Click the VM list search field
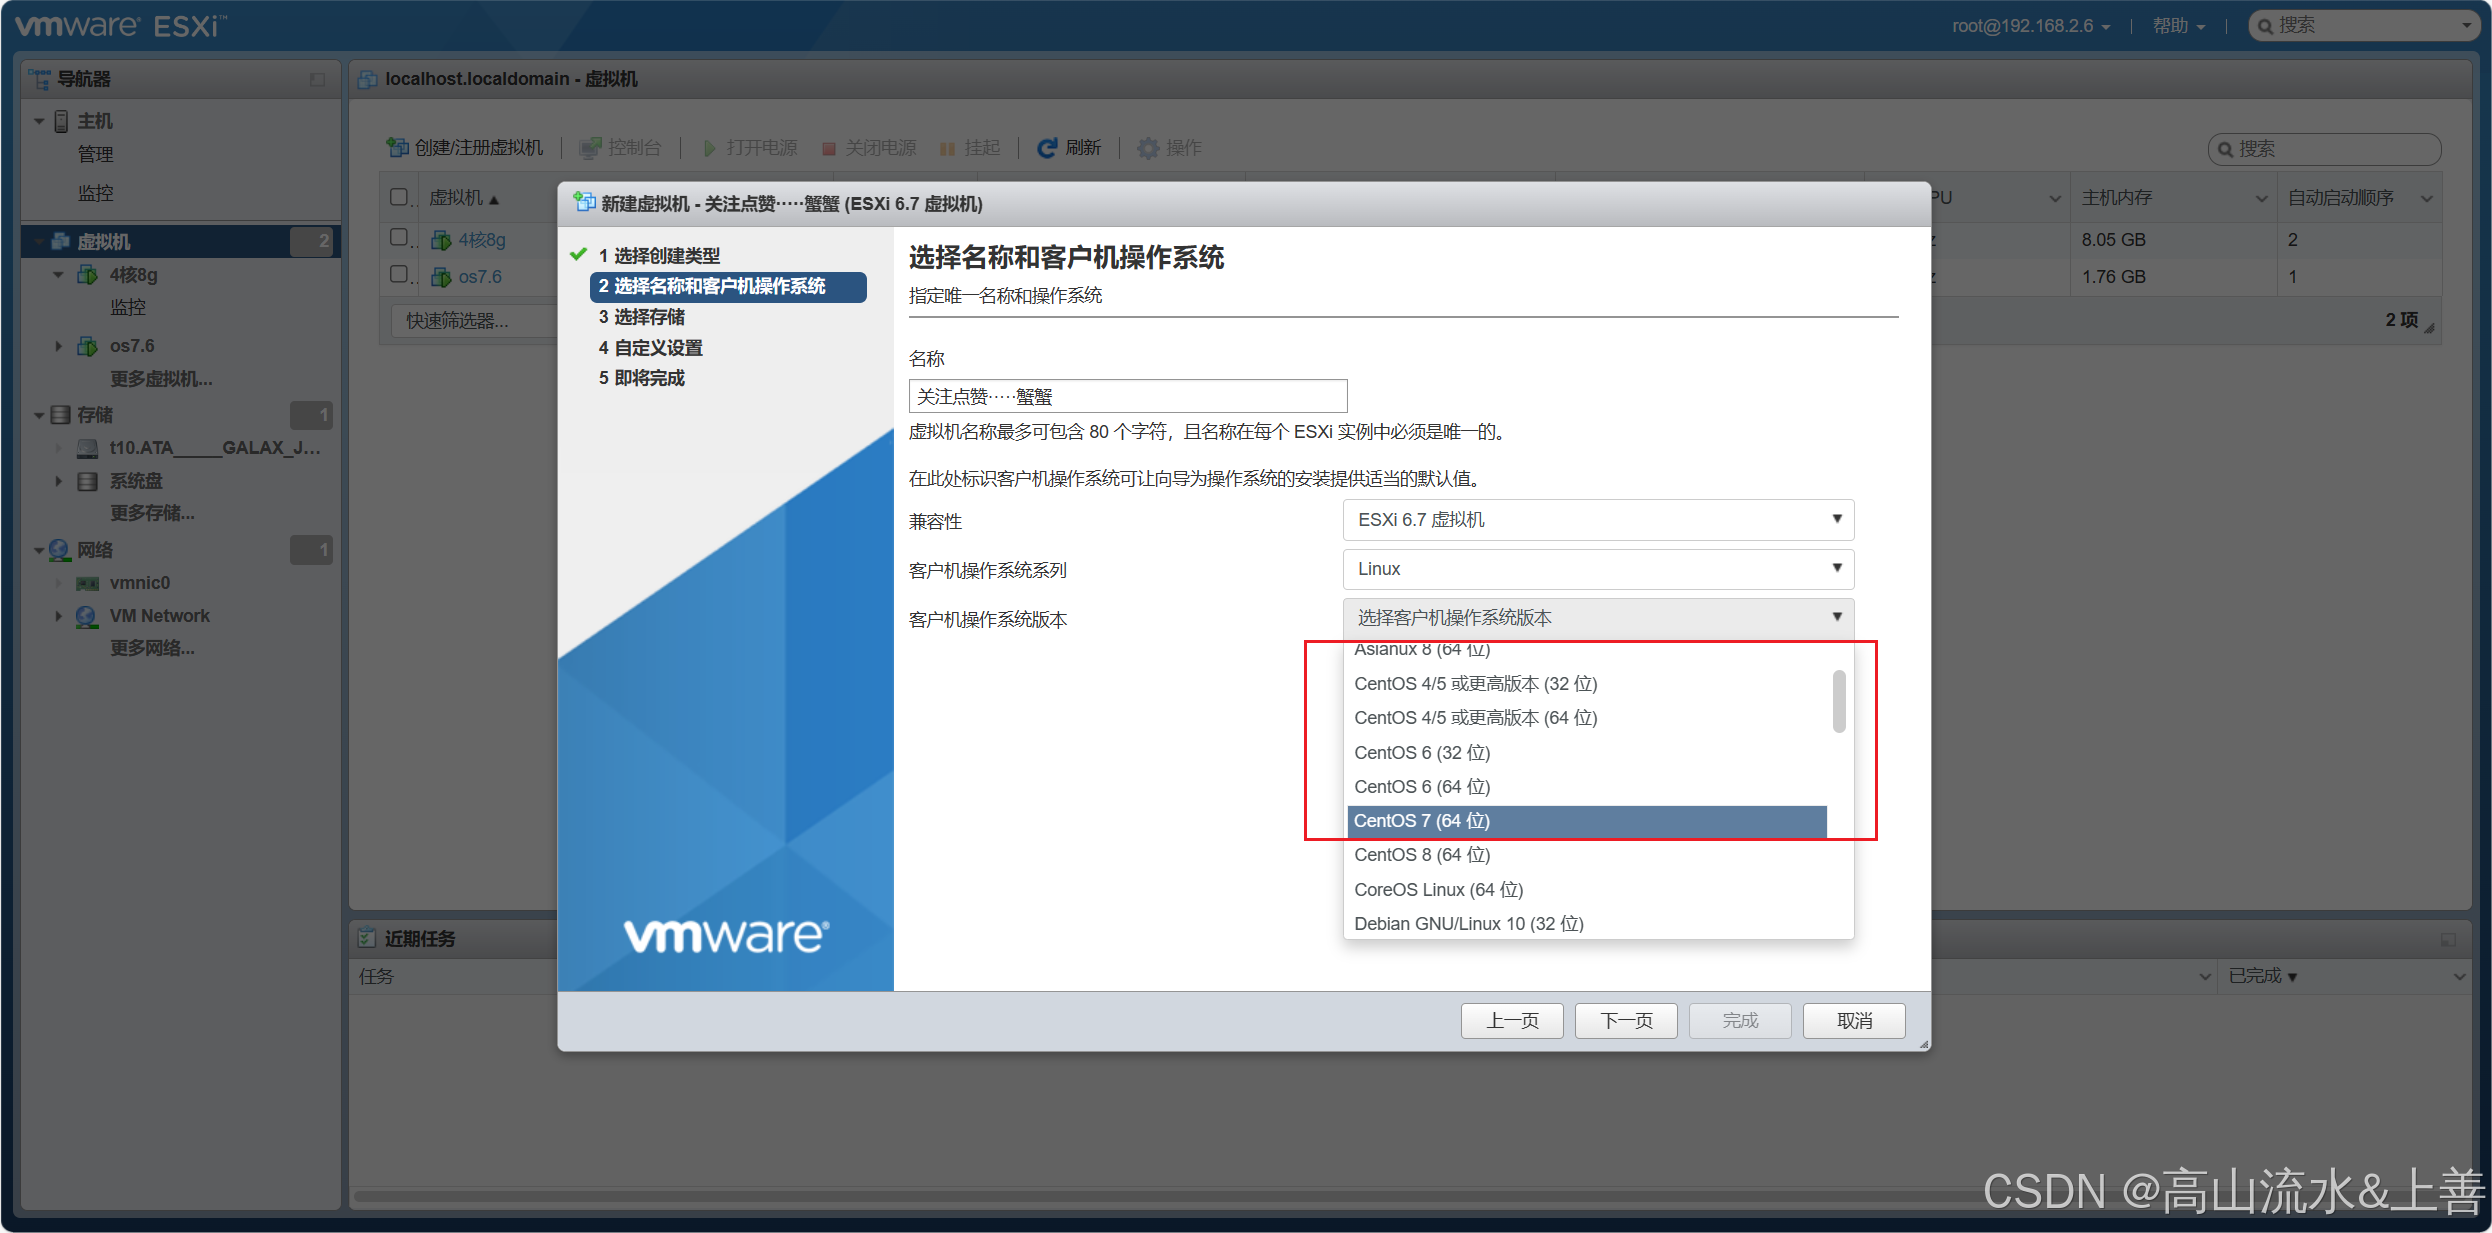Screen dimensions: 2492x1233 coord(2323,149)
